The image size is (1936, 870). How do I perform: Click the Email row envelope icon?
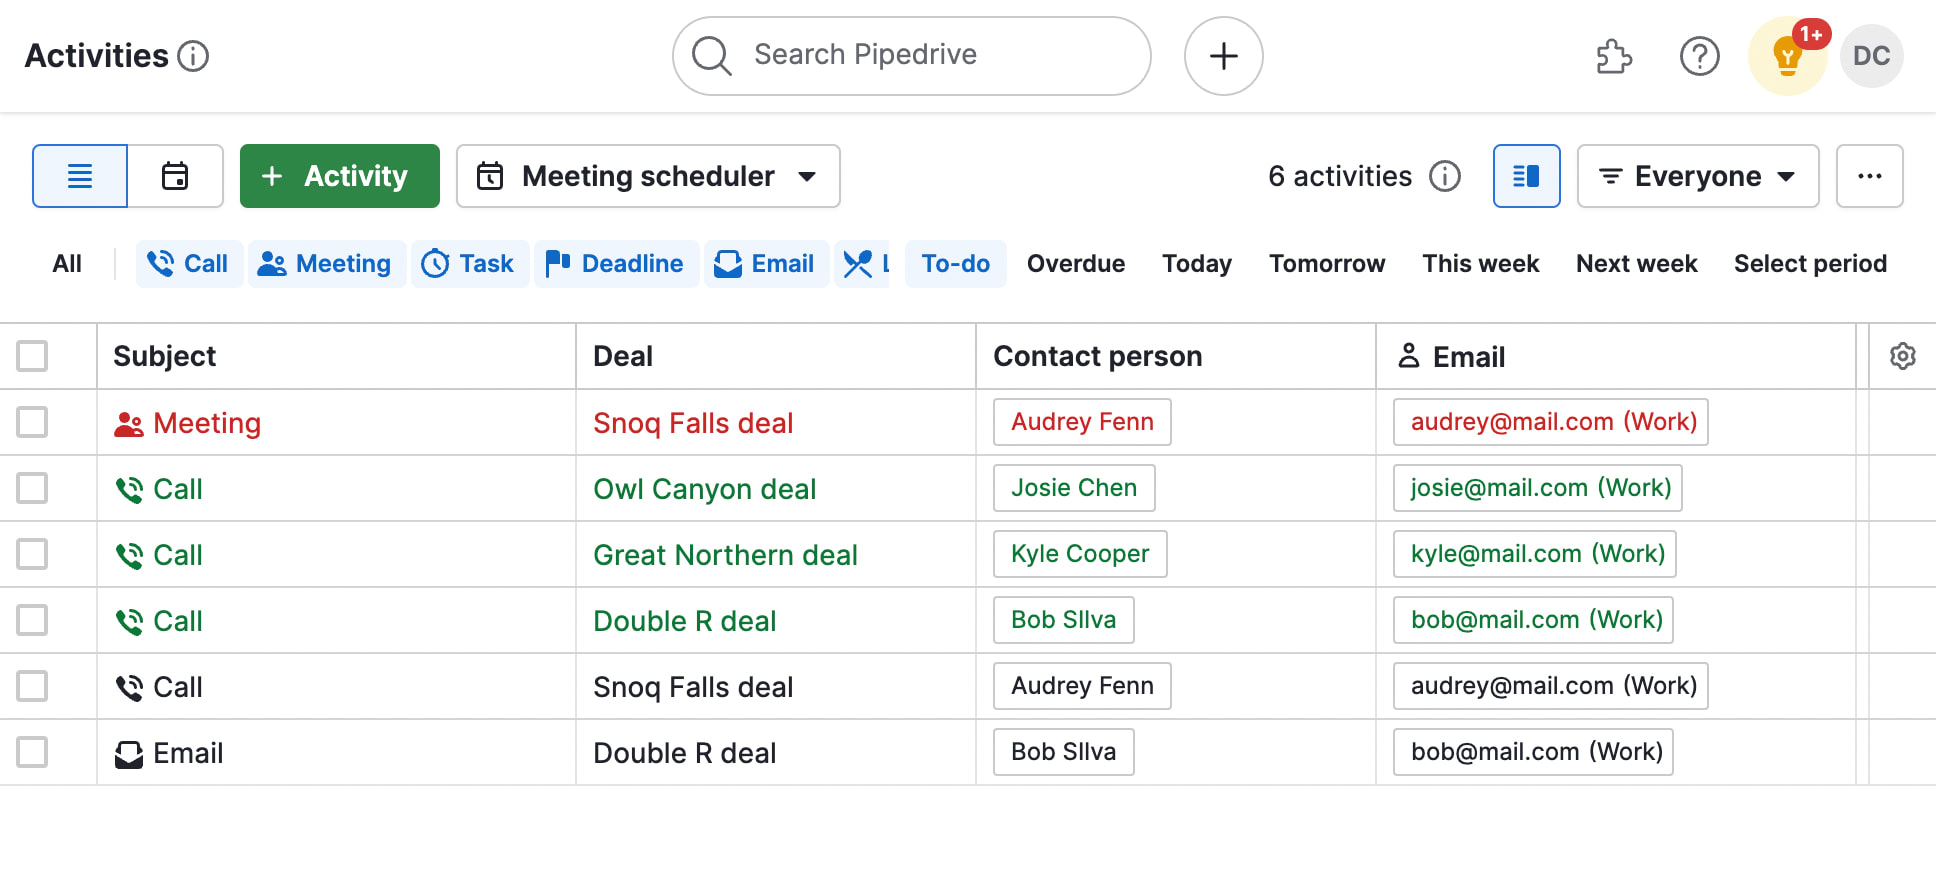[129, 754]
